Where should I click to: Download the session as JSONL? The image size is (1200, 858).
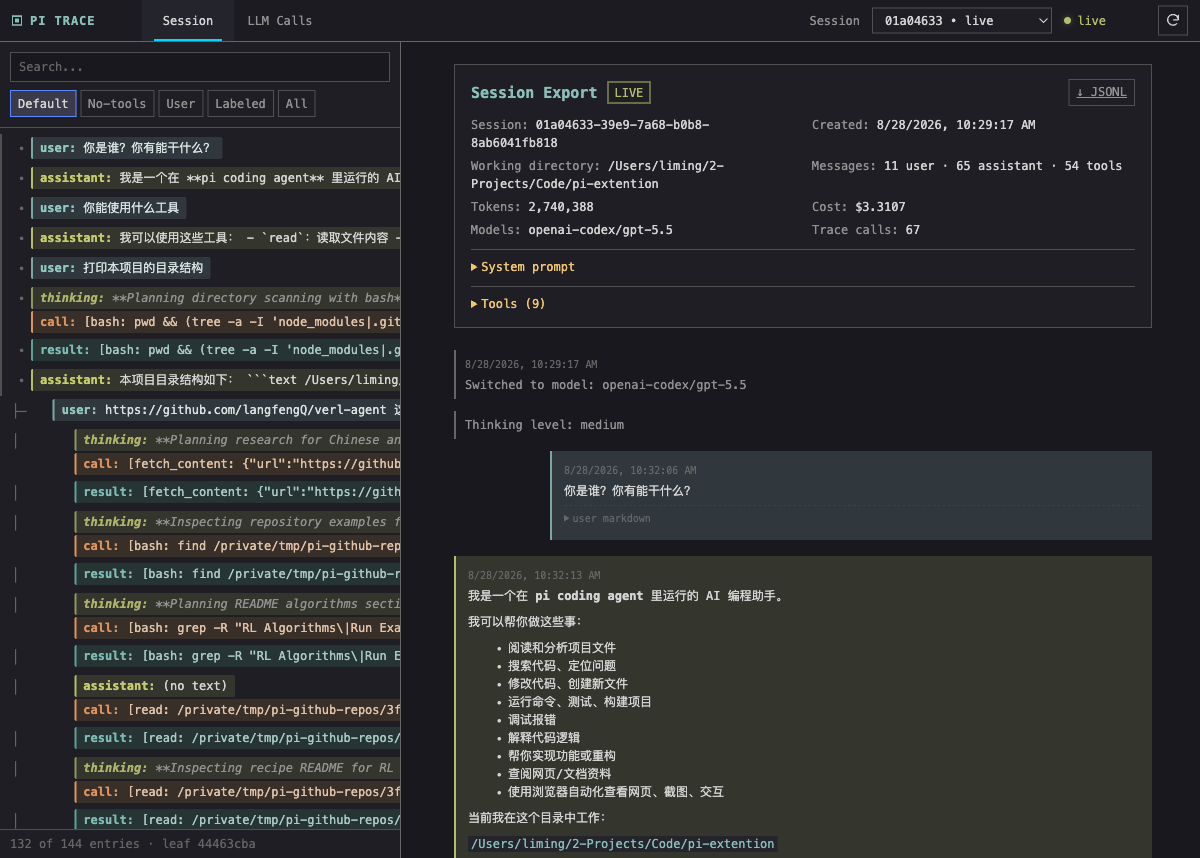pos(1101,92)
